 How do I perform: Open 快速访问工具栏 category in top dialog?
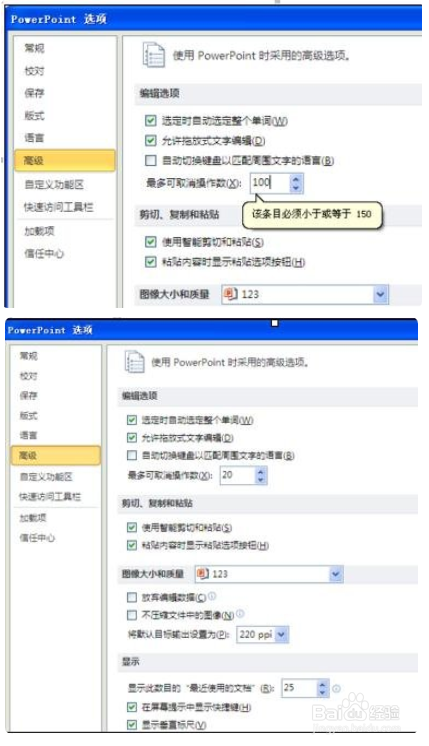tap(58, 207)
